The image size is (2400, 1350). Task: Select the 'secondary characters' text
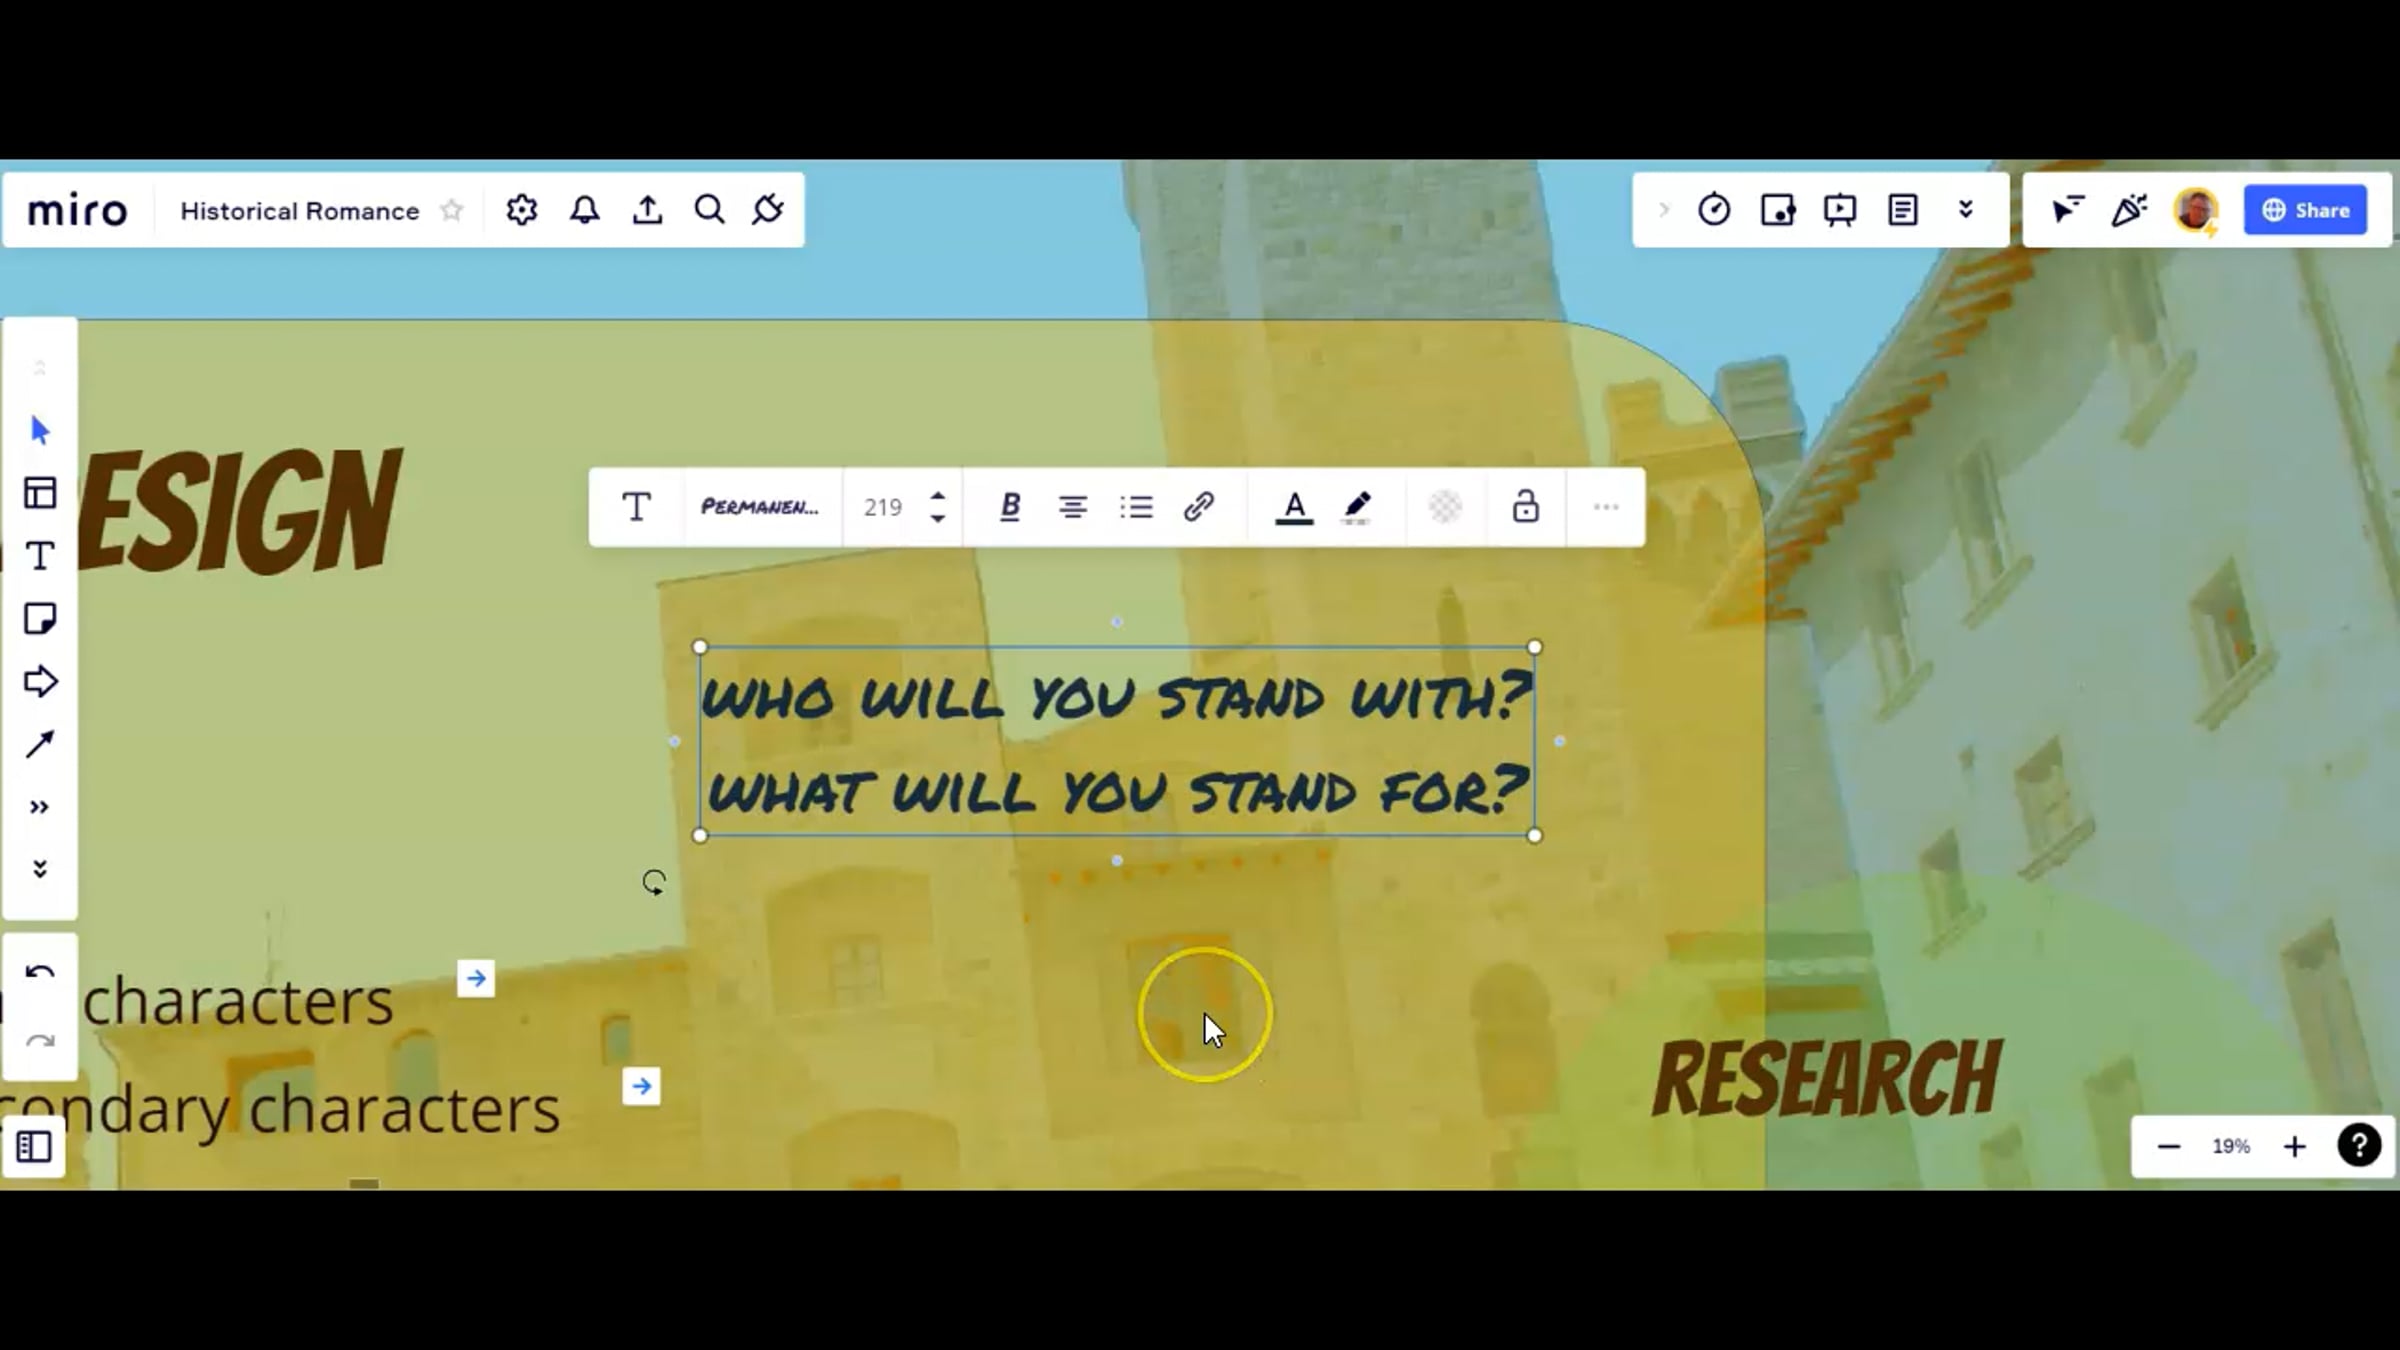pos(280,1110)
